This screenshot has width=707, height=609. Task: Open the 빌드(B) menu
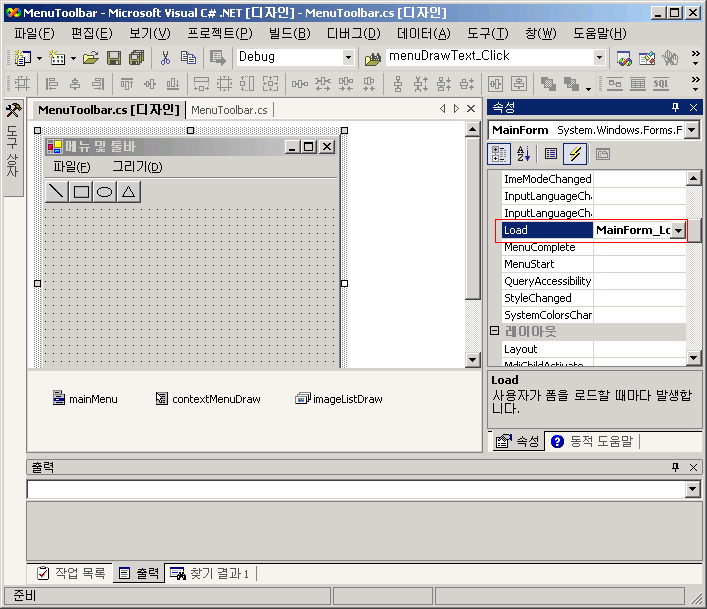click(x=289, y=33)
